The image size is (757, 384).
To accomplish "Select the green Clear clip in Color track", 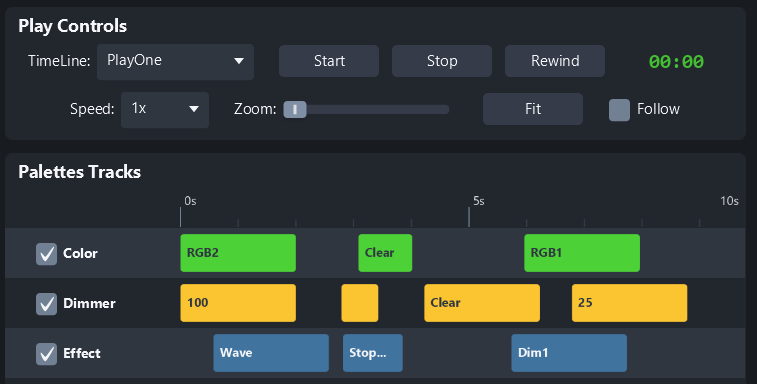I will pyautogui.click(x=385, y=253).
